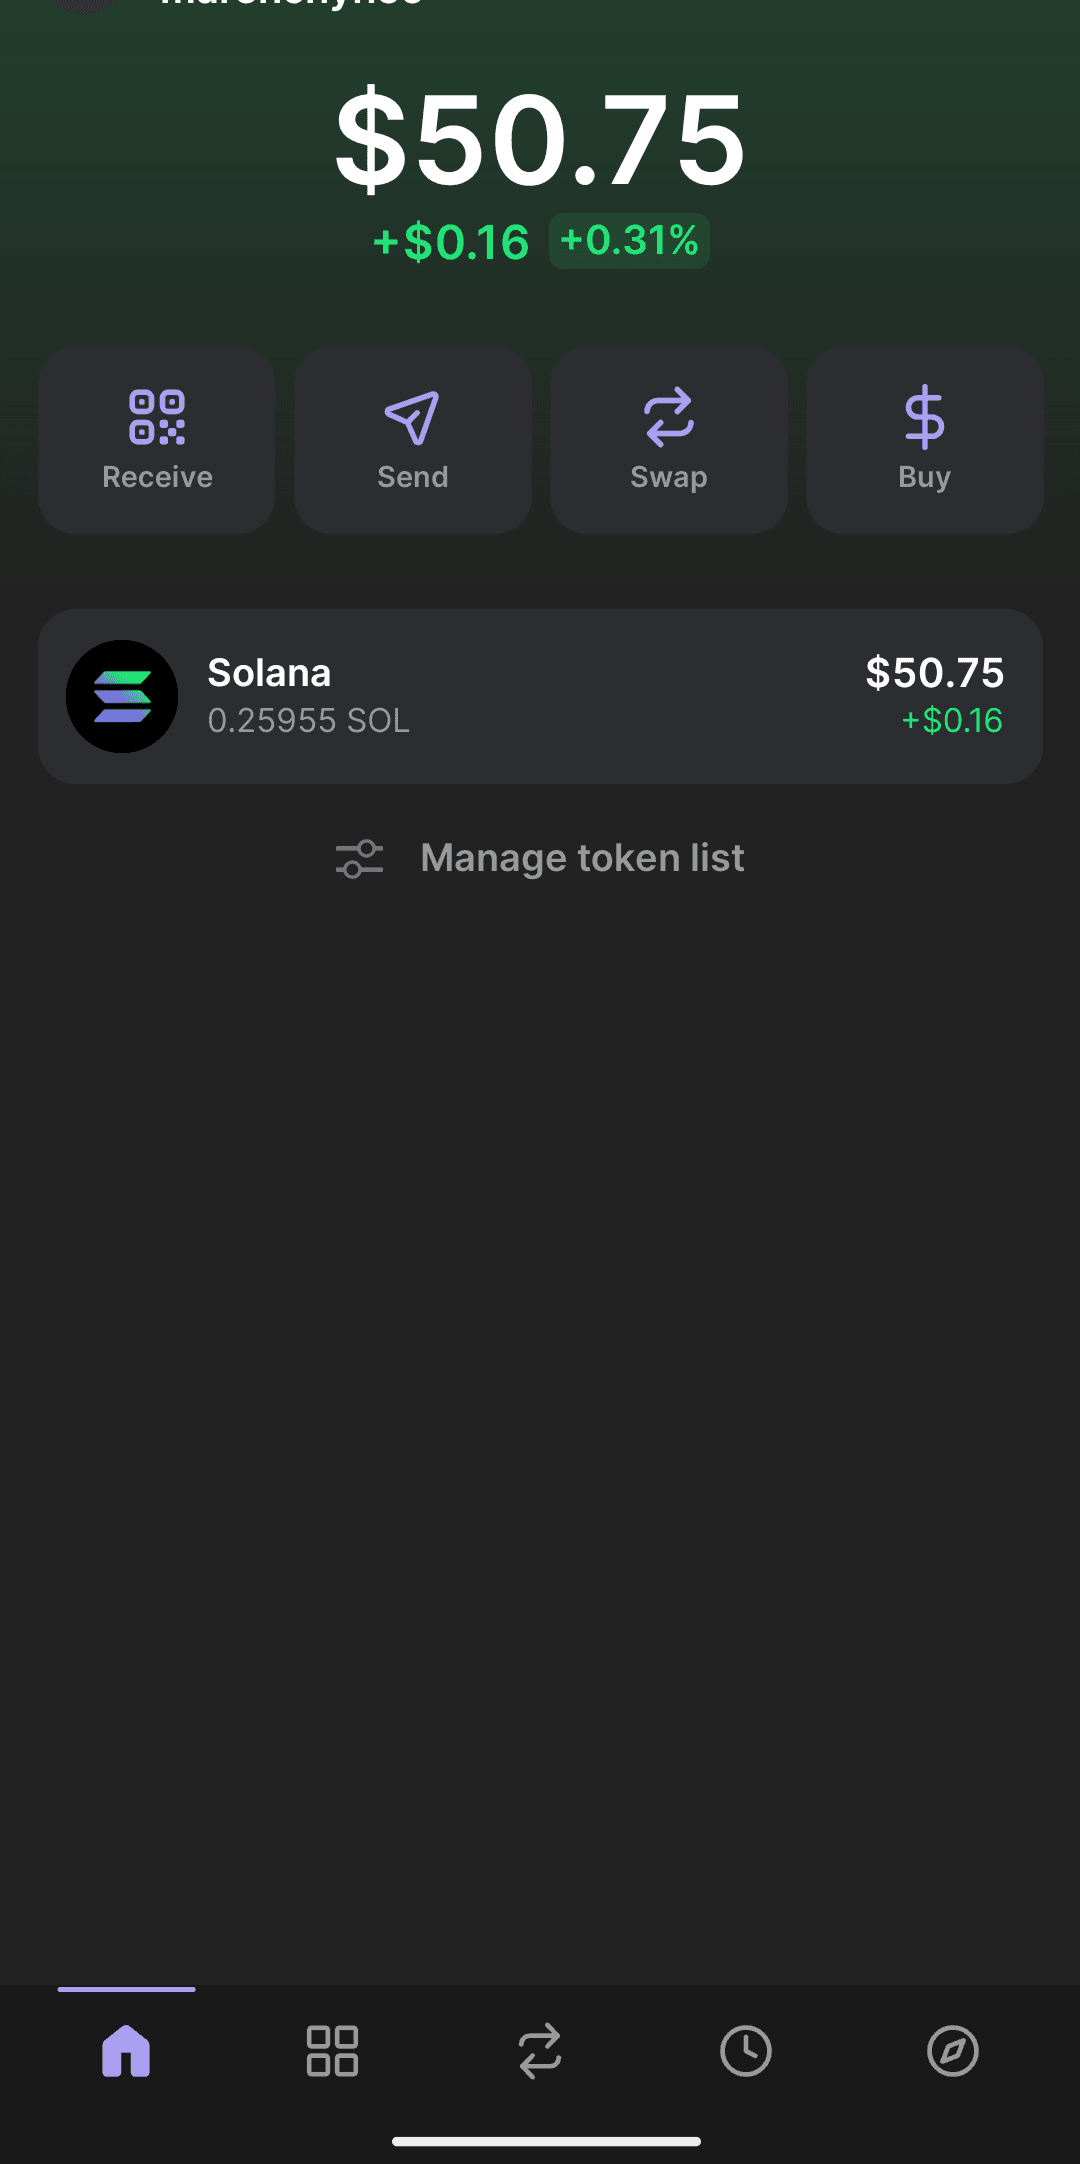
Task: Select the Solana token name
Action: click(x=269, y=673)
